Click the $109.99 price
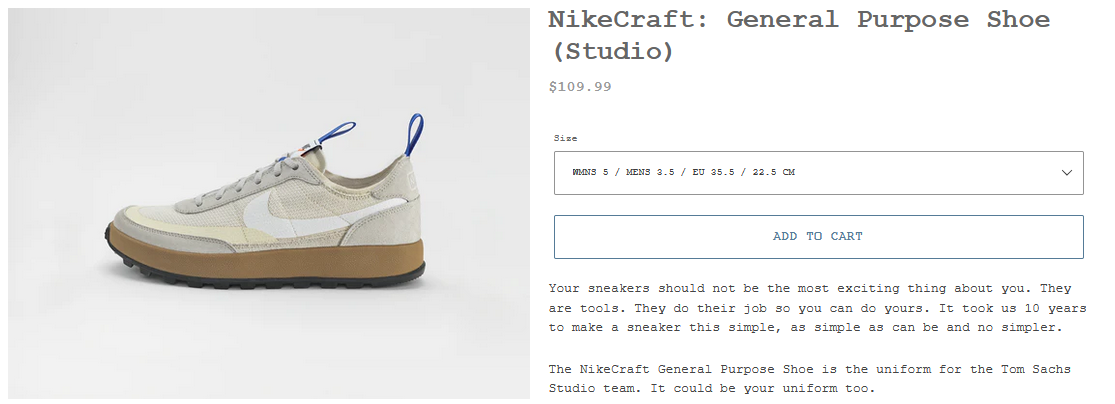This screenshot has height=404, width=1115. [x=580, y=87]
